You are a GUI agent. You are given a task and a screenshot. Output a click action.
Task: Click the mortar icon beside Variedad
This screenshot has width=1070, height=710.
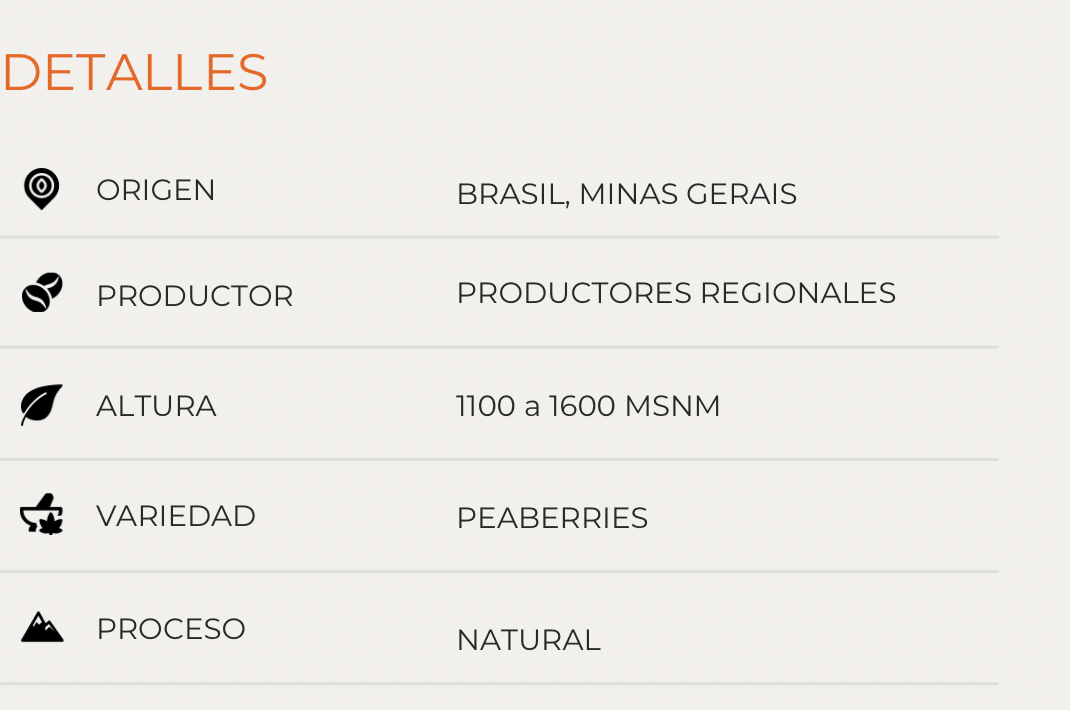pyautogui.click(x=42, y=516)
